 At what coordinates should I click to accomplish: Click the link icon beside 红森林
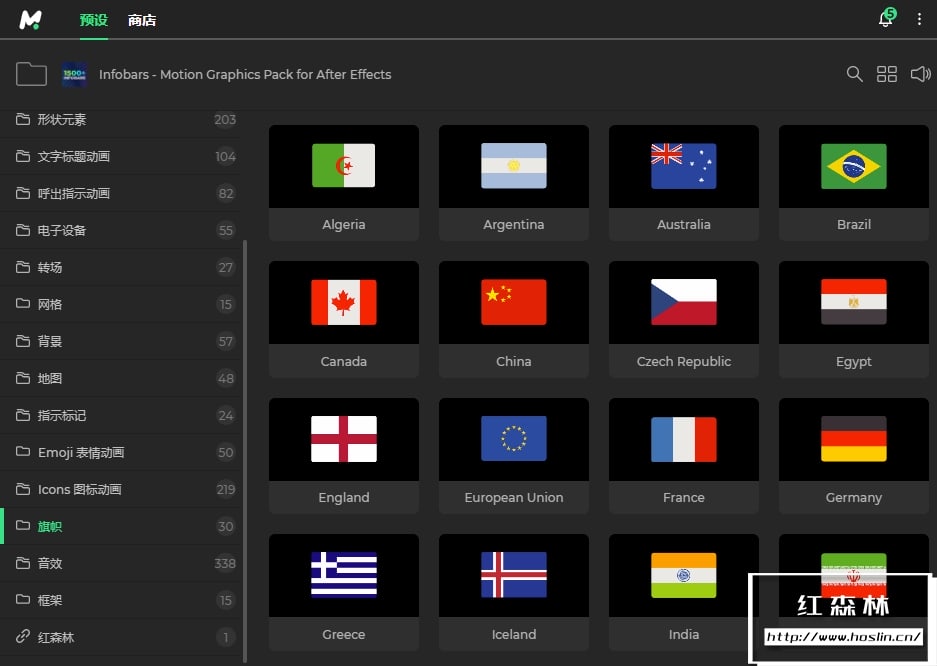[23, 637]
